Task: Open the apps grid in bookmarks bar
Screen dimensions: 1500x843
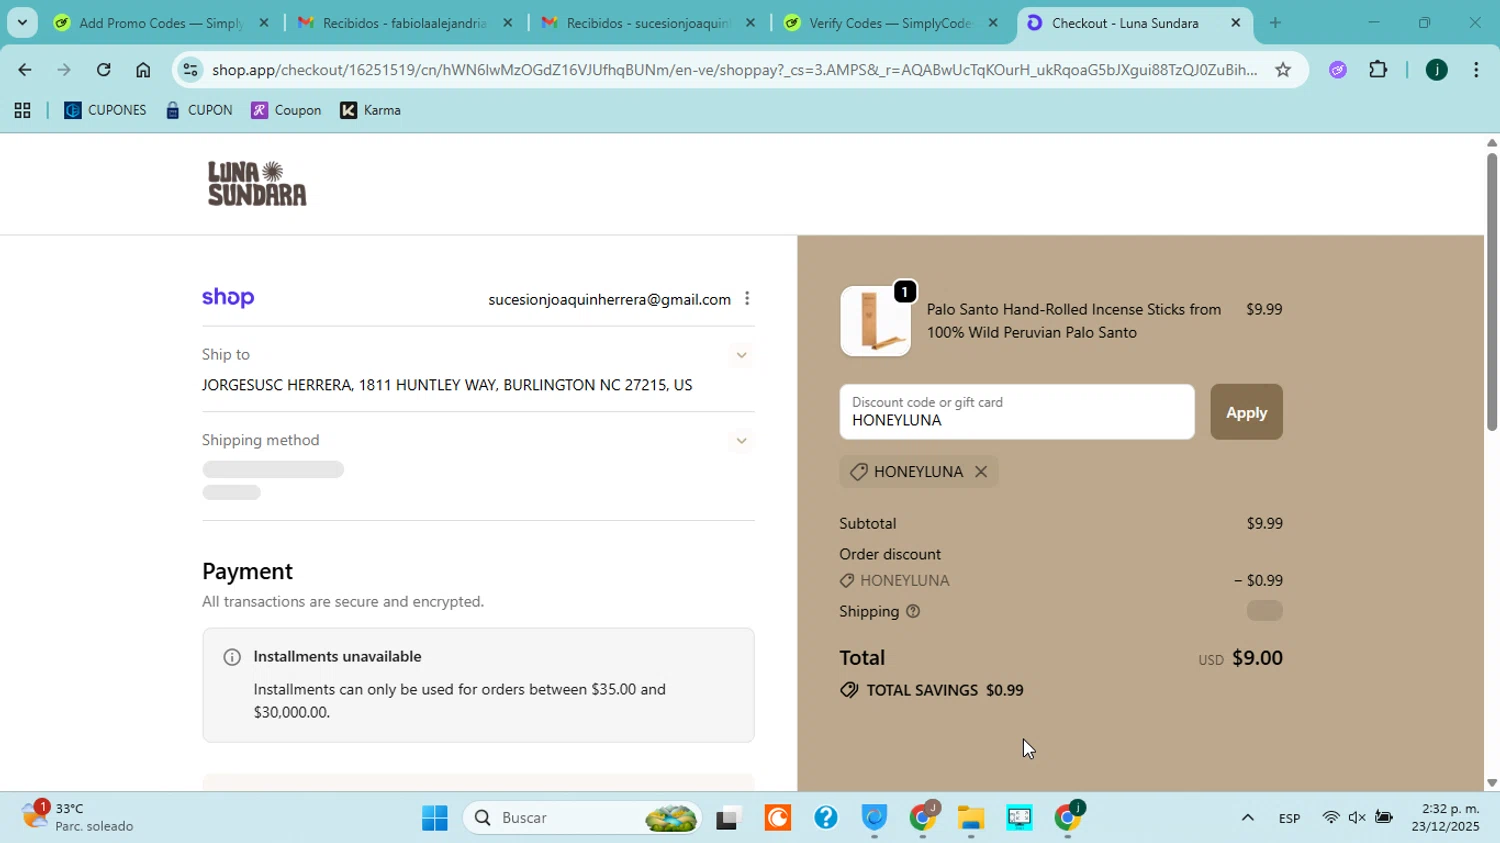Action: [x=22, y=111]
